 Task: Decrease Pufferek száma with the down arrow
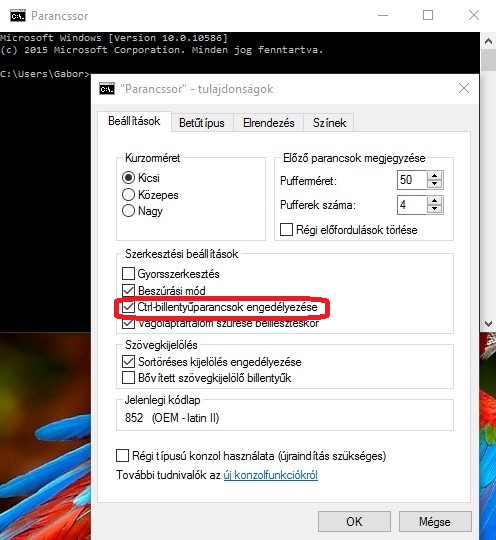coord(435,209)
